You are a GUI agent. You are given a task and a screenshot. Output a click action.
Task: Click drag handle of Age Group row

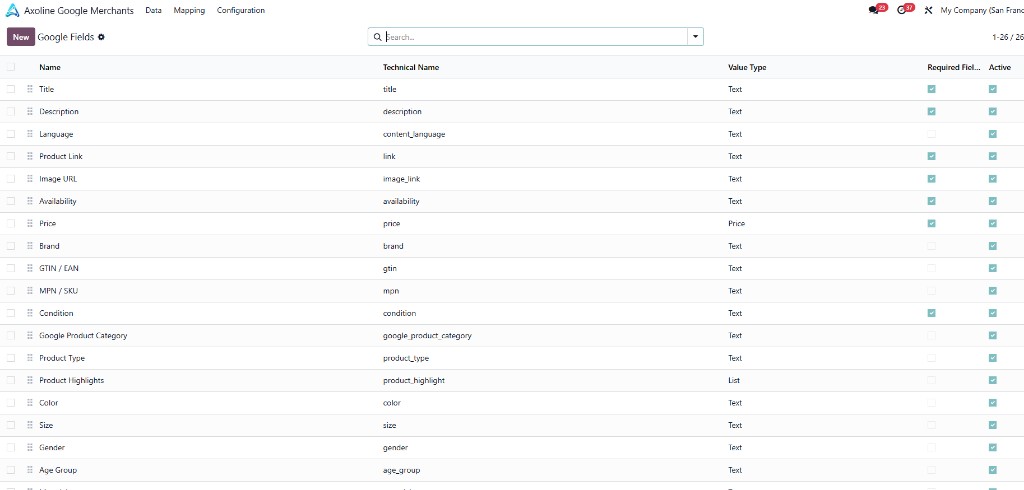30,470
